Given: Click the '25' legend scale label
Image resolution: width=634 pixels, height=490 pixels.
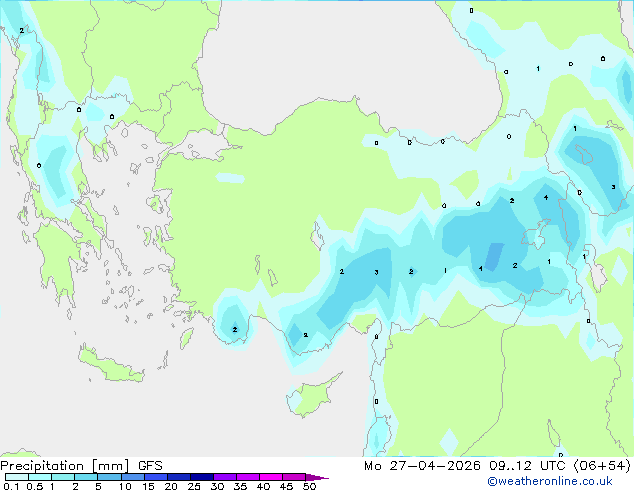Looking at the screenshot, I should pyautogui.click(x=194, y=486).
